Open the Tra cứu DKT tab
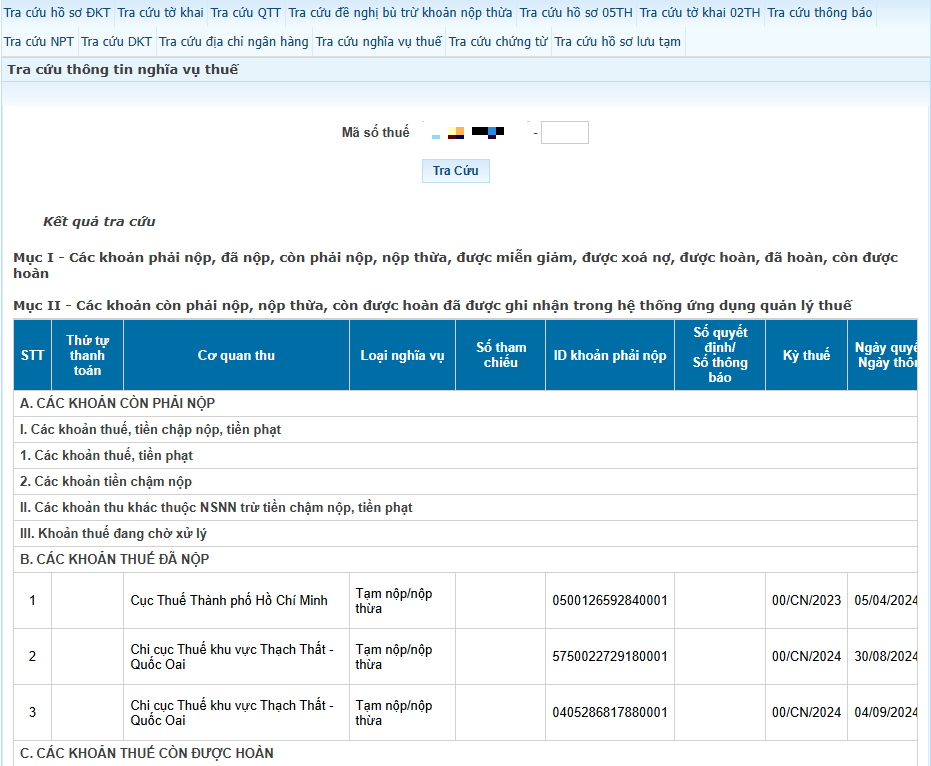 116,42
